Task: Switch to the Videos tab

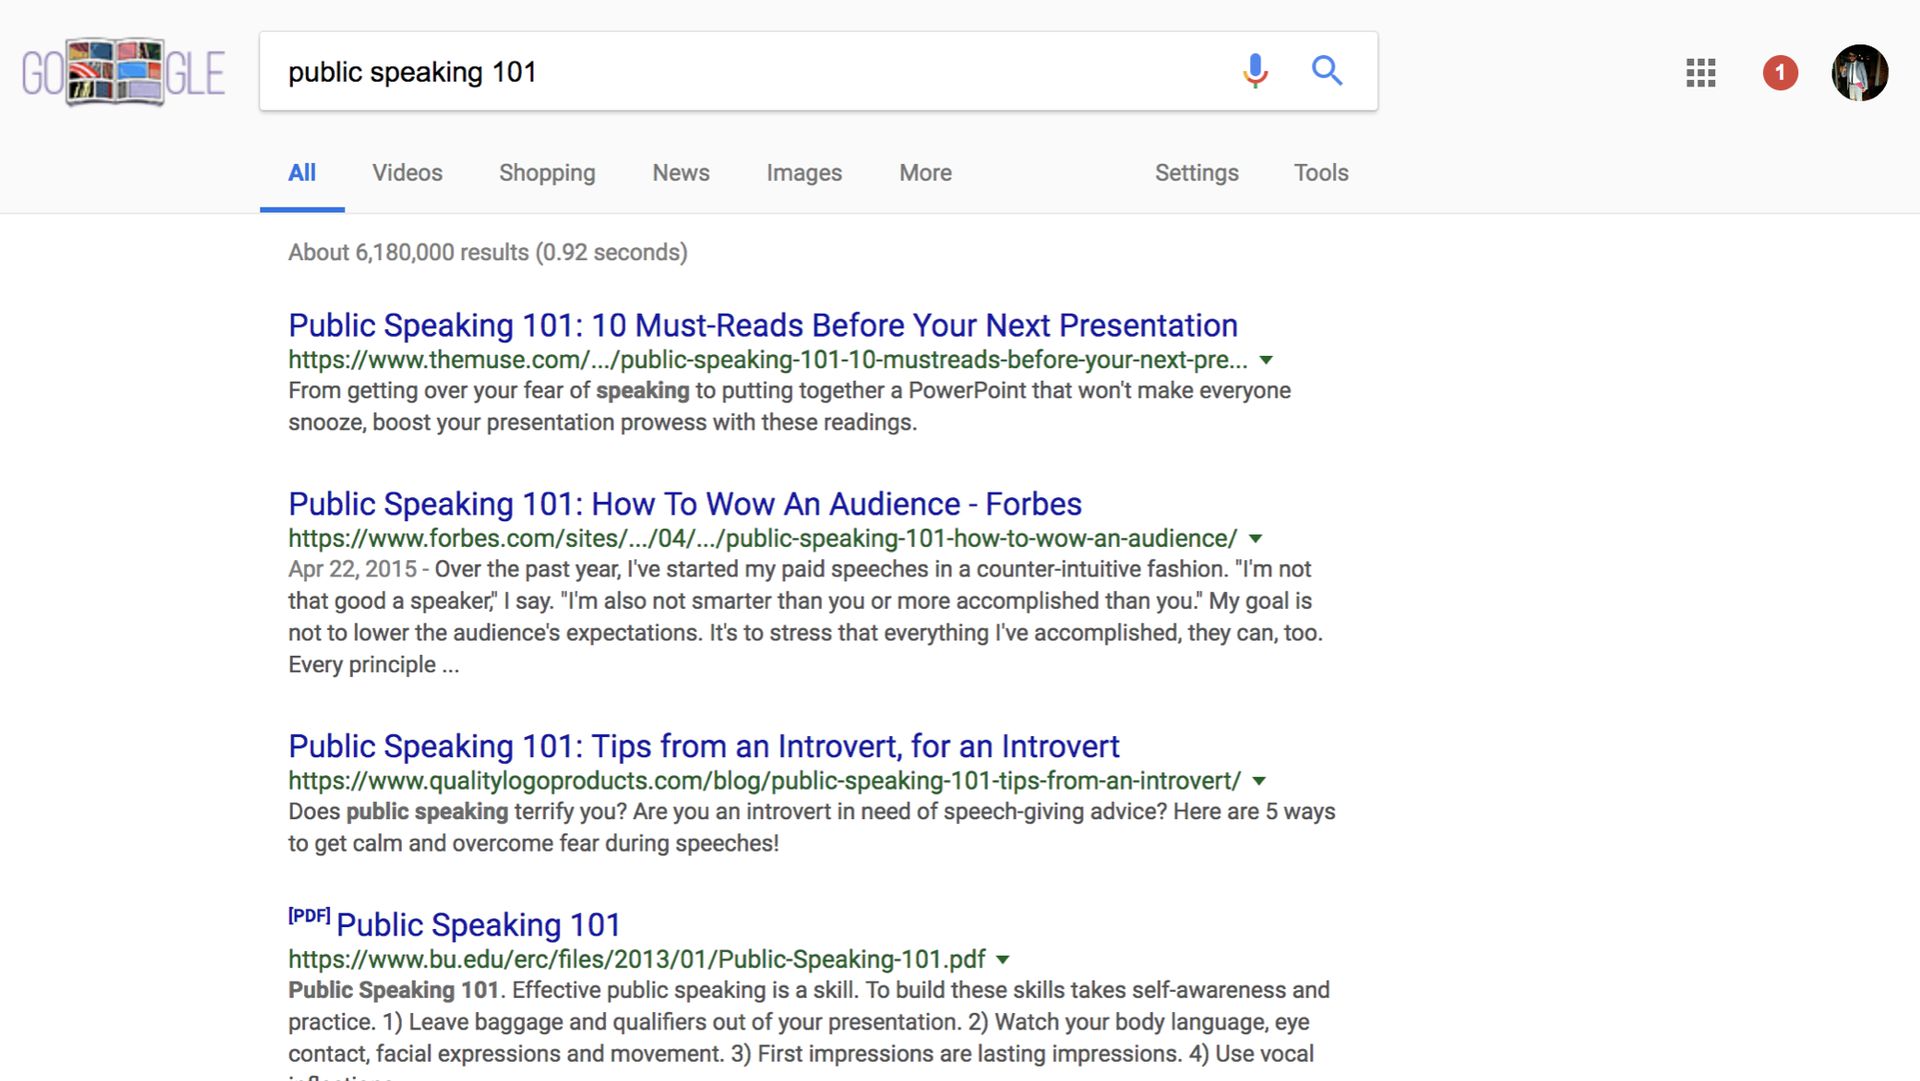Action: click(x=406, y=172)
